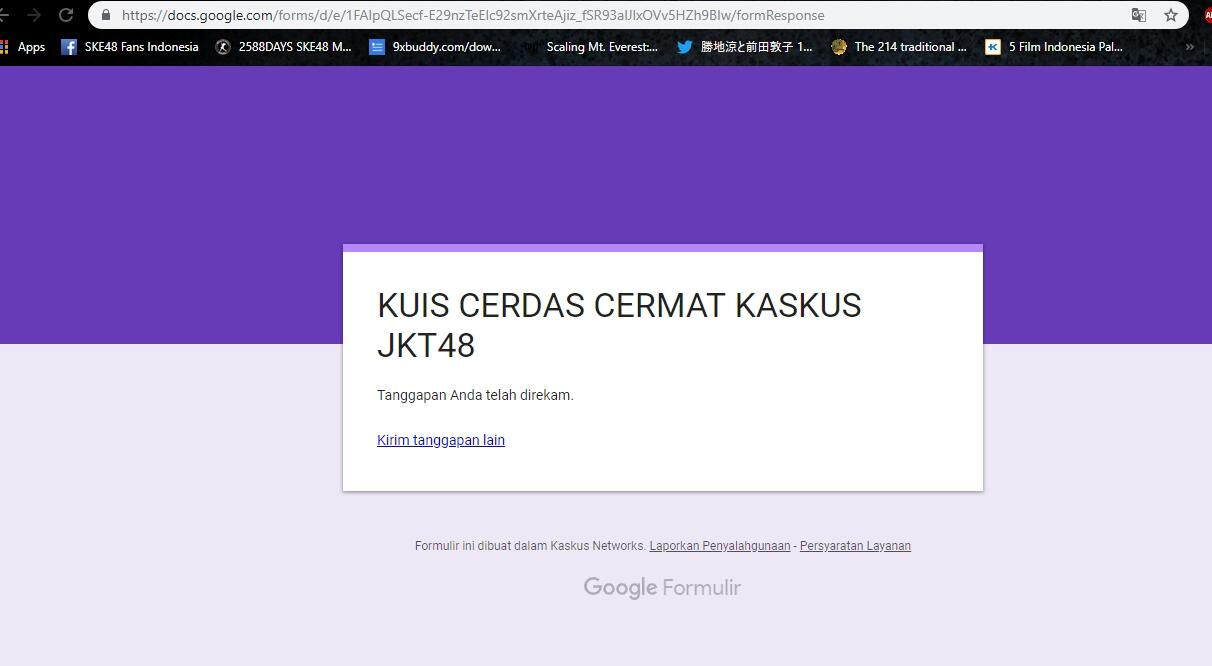Open the 9xbuddy.com/dow bookmark icon
The height and width of the screenshot is (666, 1212).
pyautogui.click(x=377, y=46)
